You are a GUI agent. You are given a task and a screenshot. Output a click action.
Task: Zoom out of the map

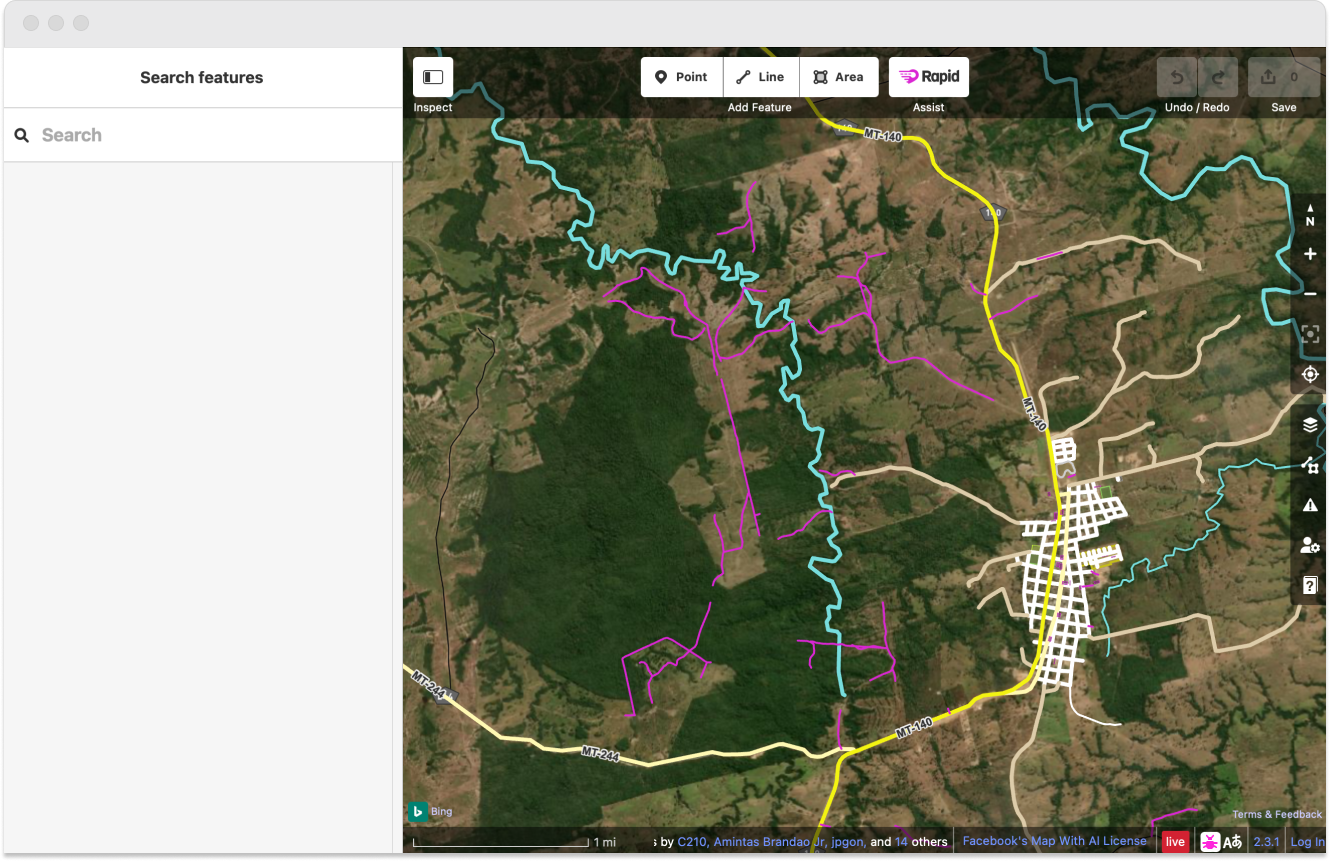click(x=1310, y=294)
